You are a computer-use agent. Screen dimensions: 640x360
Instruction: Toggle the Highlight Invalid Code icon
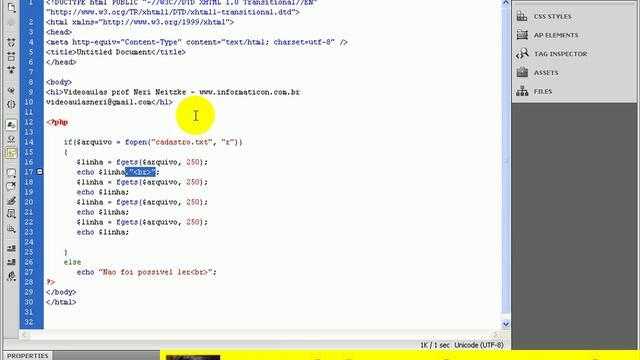click(x=11, y=139)
